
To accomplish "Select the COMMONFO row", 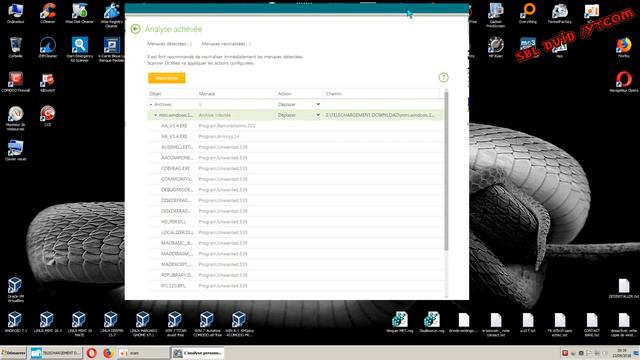I will [x=295, y=179].
